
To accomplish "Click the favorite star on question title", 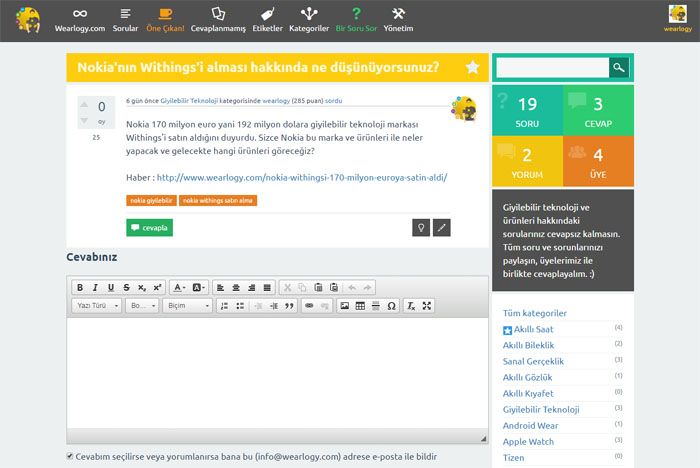I will pyautogui.click(x=472, y=68).
